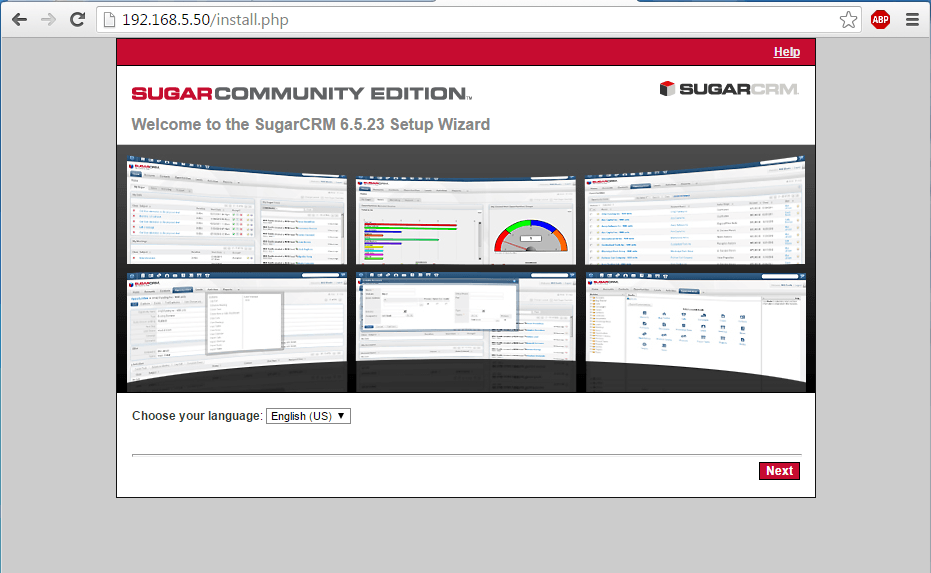
Task: Click the browser forward arrow
Action: (48, 20)
